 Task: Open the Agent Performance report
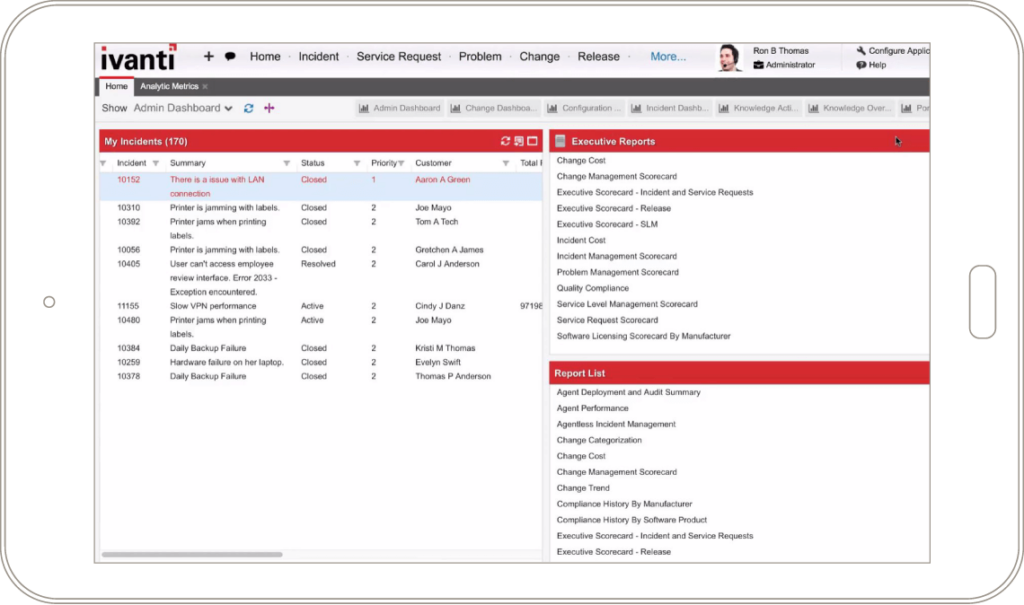[x=592, y=408]
